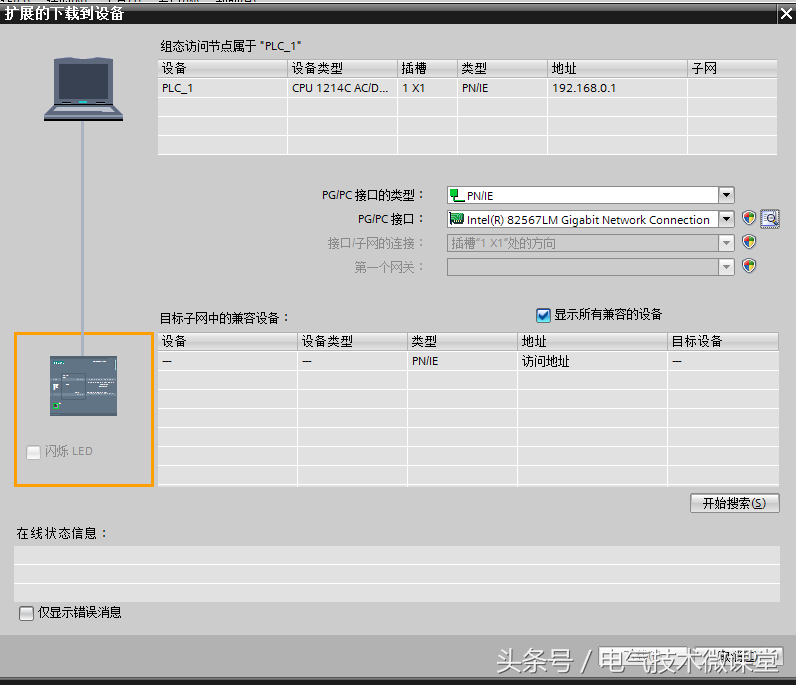
Task: Click the 192.168.0.1 address cell
Action: (x=617, y=88)
